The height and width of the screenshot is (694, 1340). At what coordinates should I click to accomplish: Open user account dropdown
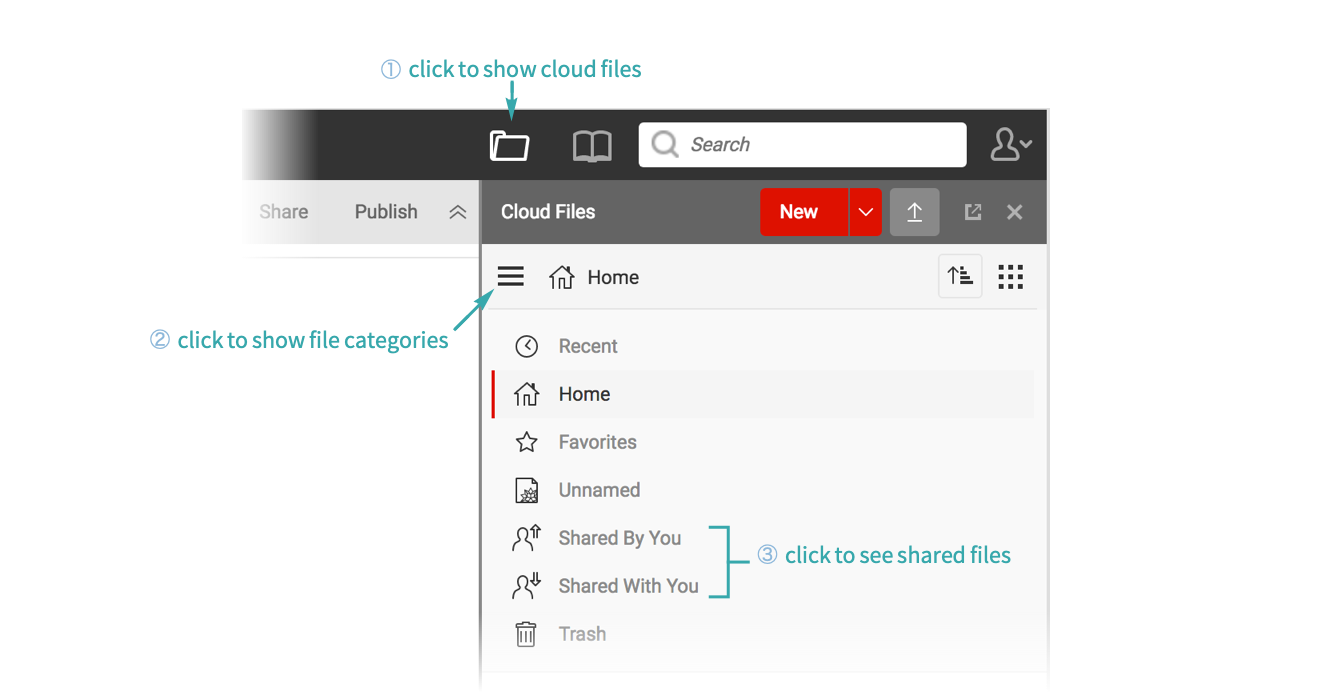[x=1010, y=145]
